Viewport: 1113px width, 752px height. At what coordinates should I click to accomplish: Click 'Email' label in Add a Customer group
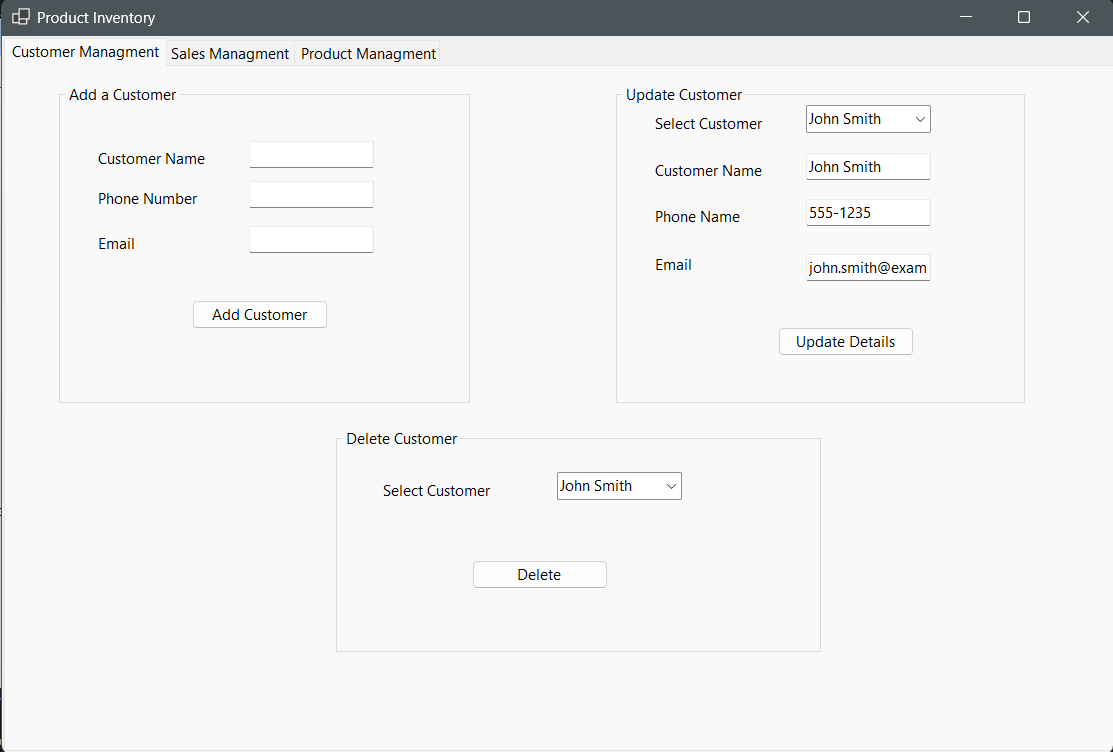pos(116,244)
